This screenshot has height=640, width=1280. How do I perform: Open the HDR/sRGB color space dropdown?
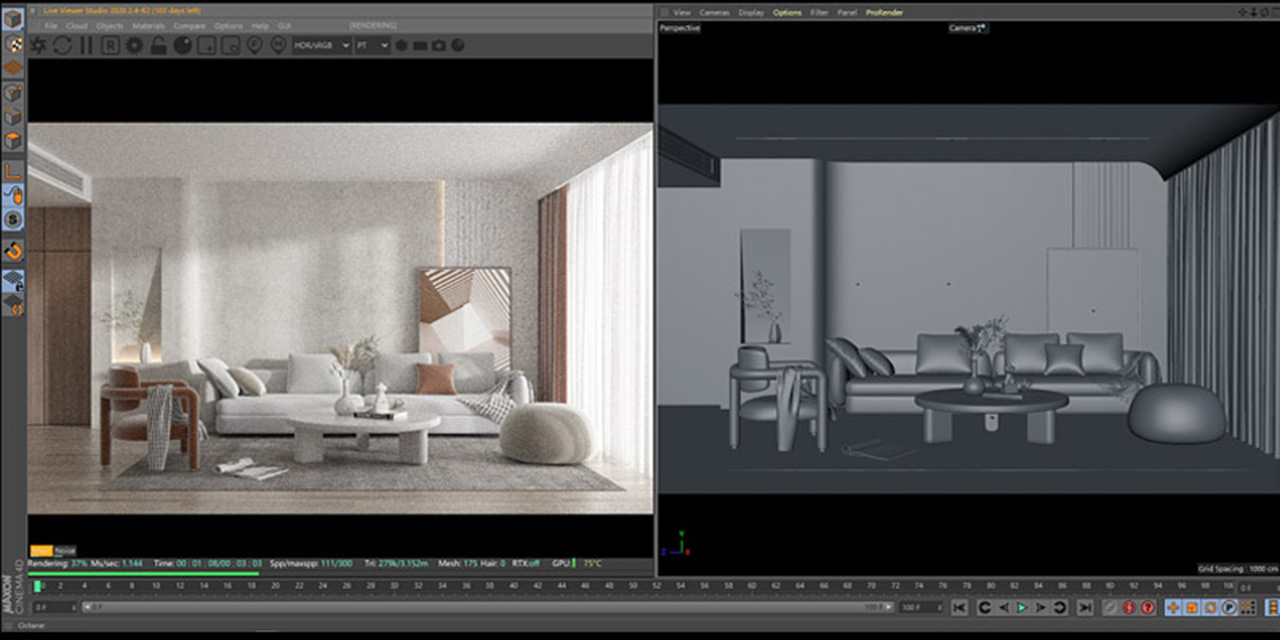318,45
